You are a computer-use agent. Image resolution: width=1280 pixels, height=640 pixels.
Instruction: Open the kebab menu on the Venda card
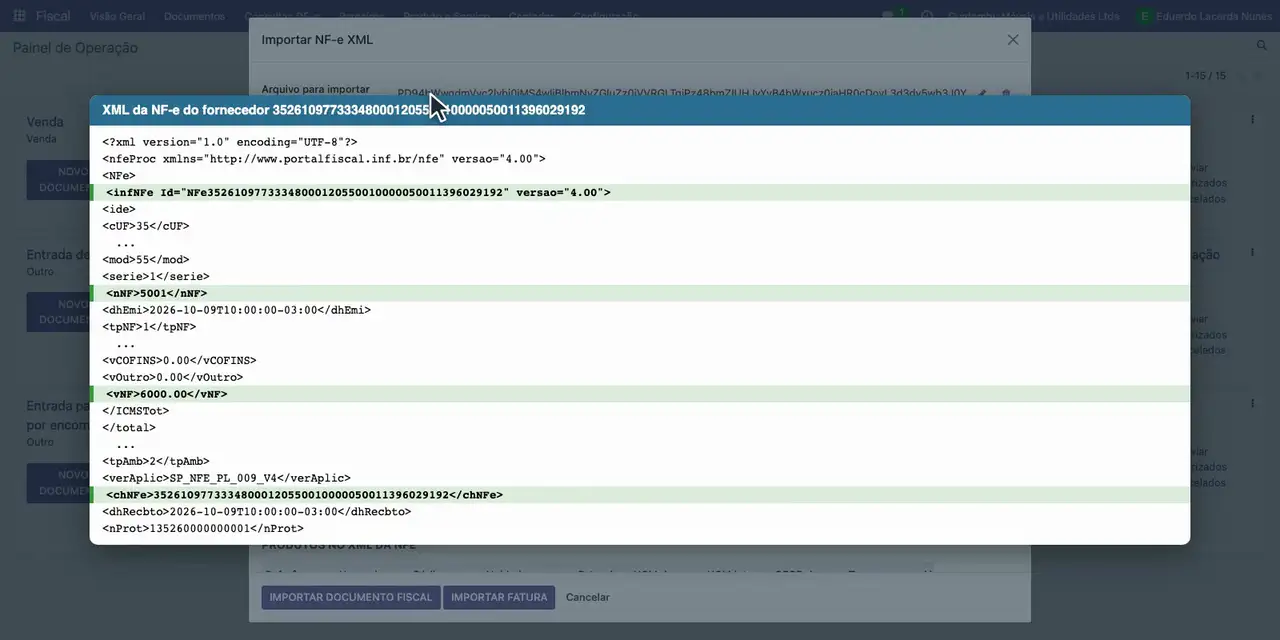tap(1252, 119)
